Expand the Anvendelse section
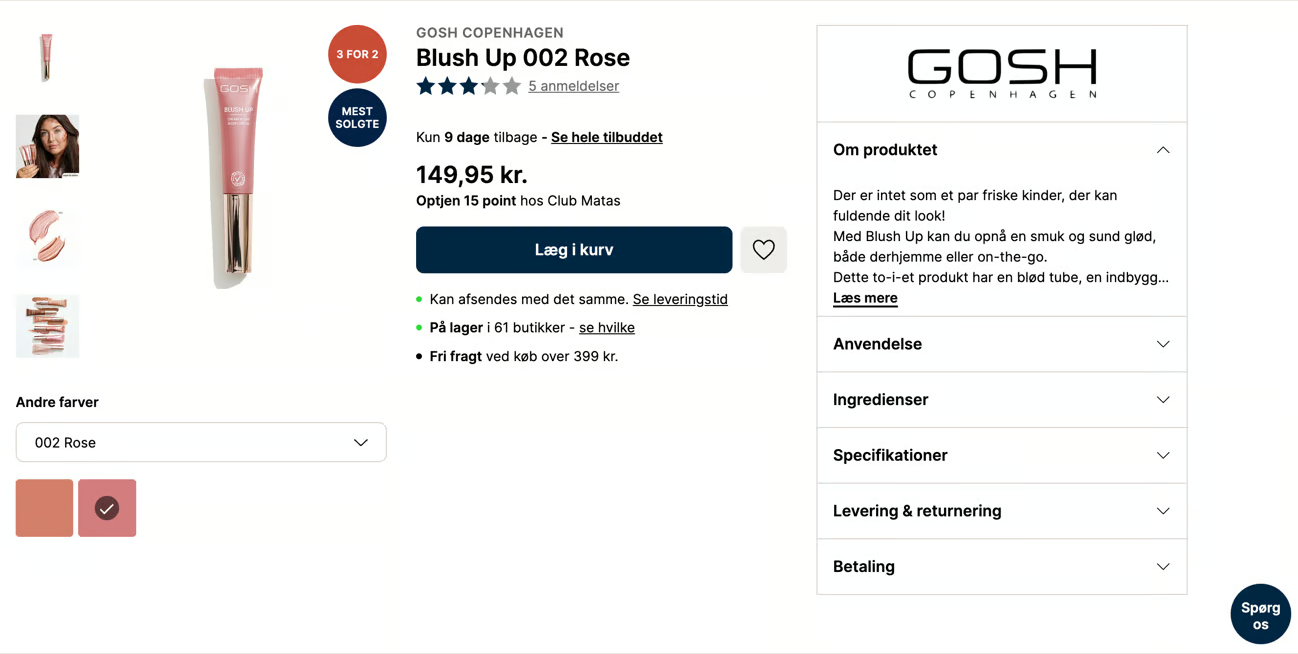1298x654 pixels. (x=1001, y=344)
